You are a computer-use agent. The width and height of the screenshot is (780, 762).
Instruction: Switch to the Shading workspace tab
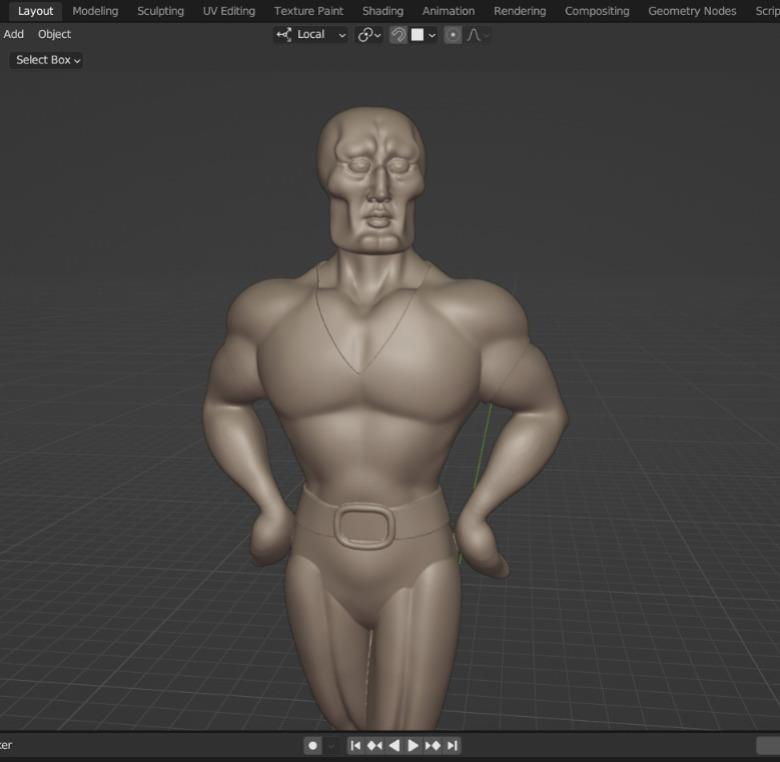(x=383, y=11)
